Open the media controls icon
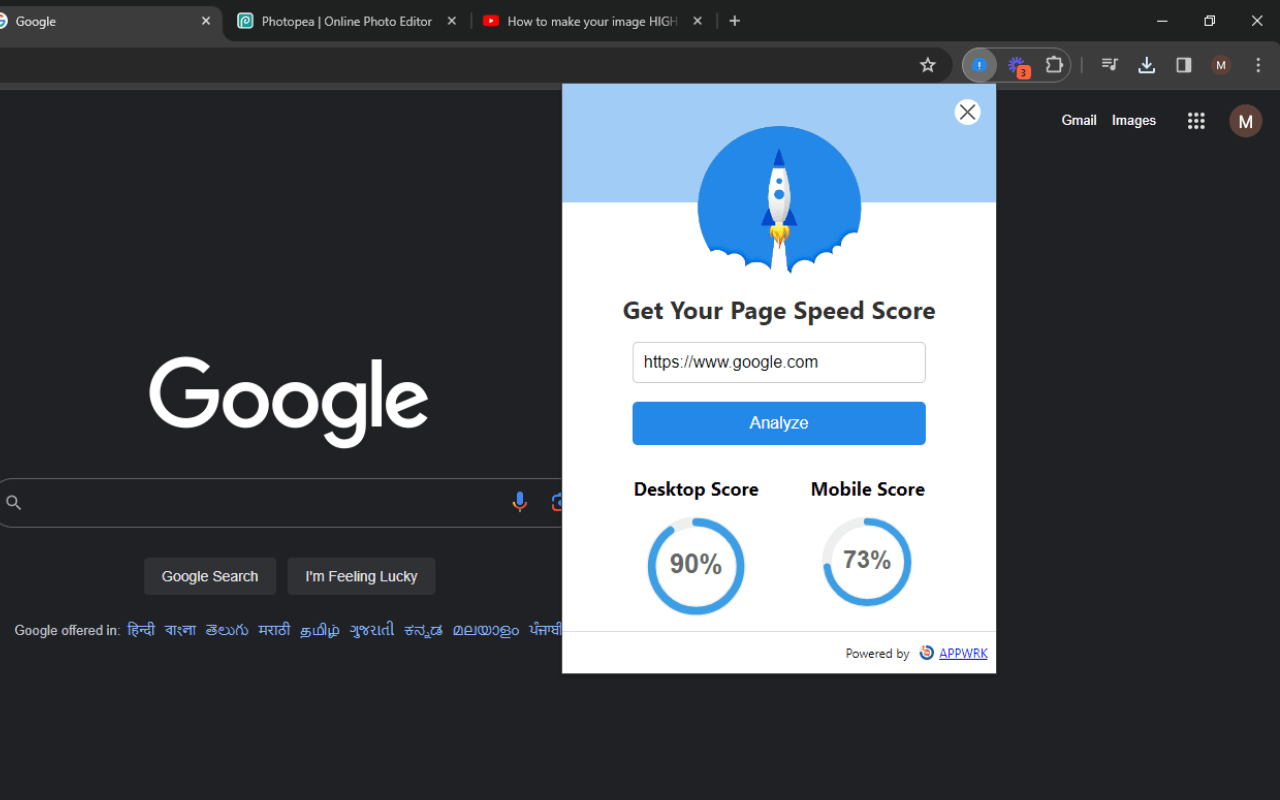The width and height of the screenshot is (1280, 800). point(1109,65)
